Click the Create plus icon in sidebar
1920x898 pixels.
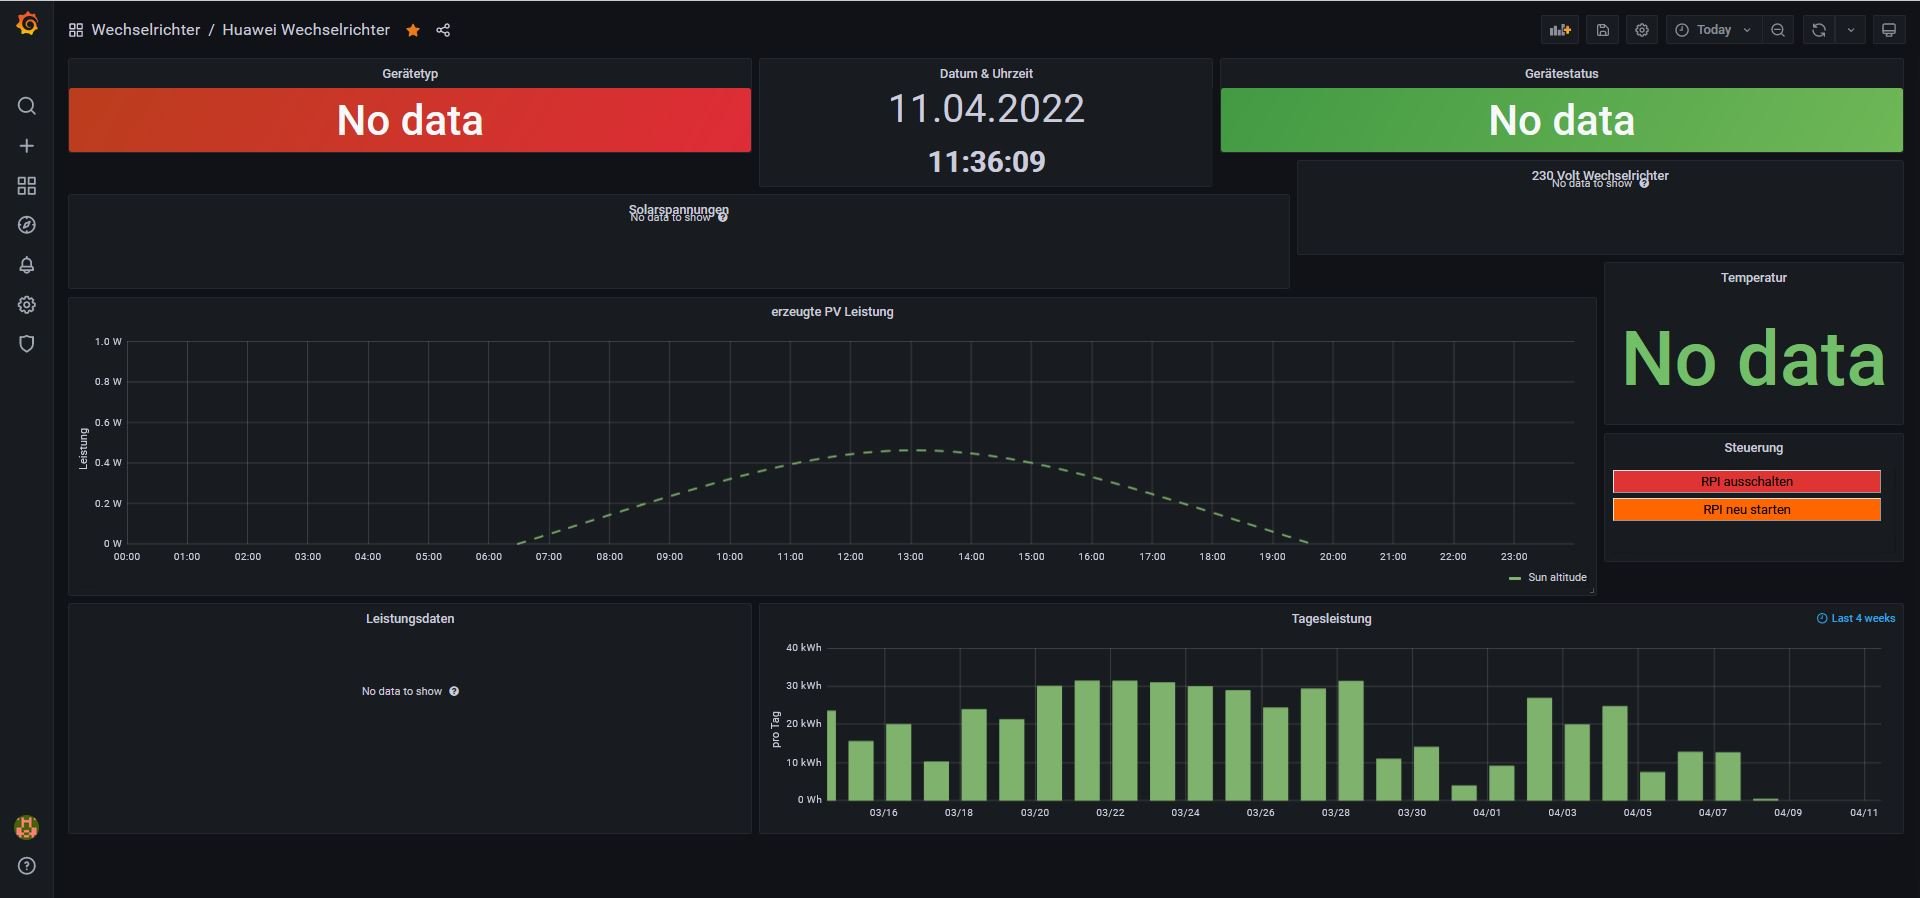coord(27,146)
